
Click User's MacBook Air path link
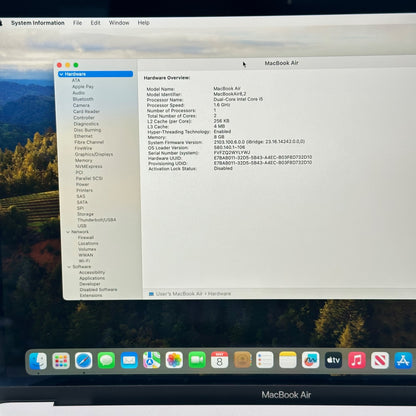tap(179, 294)
